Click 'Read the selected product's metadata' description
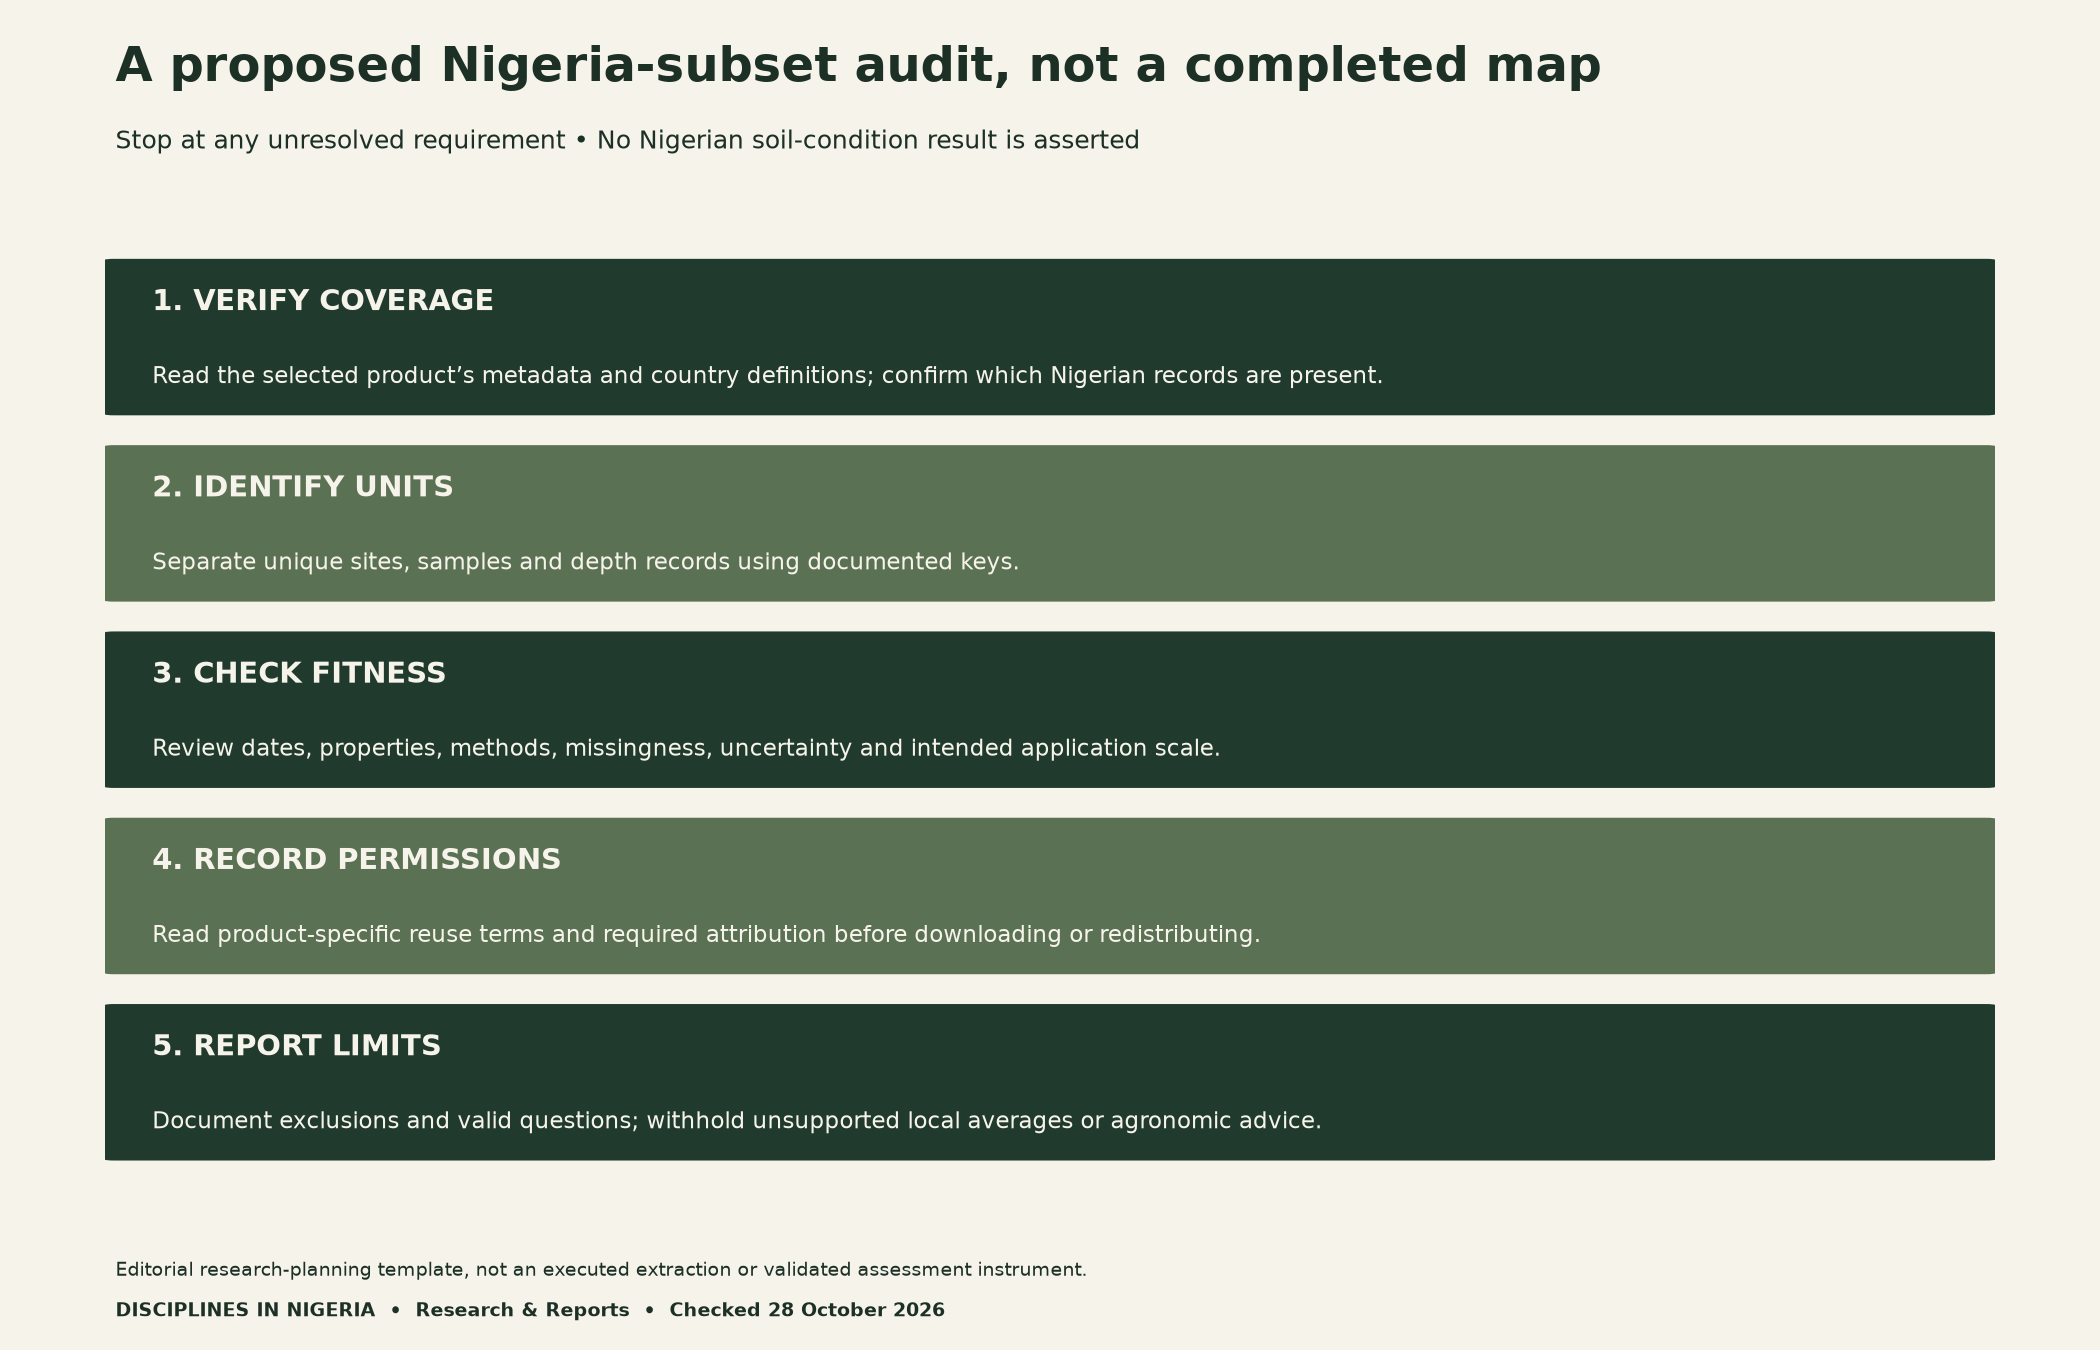 [x=767, y=376]
